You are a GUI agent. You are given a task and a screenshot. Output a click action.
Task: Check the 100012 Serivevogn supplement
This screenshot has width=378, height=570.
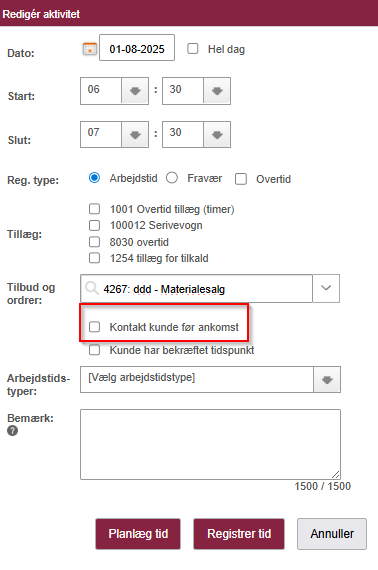pyautogui.click(x=94, y=225)
